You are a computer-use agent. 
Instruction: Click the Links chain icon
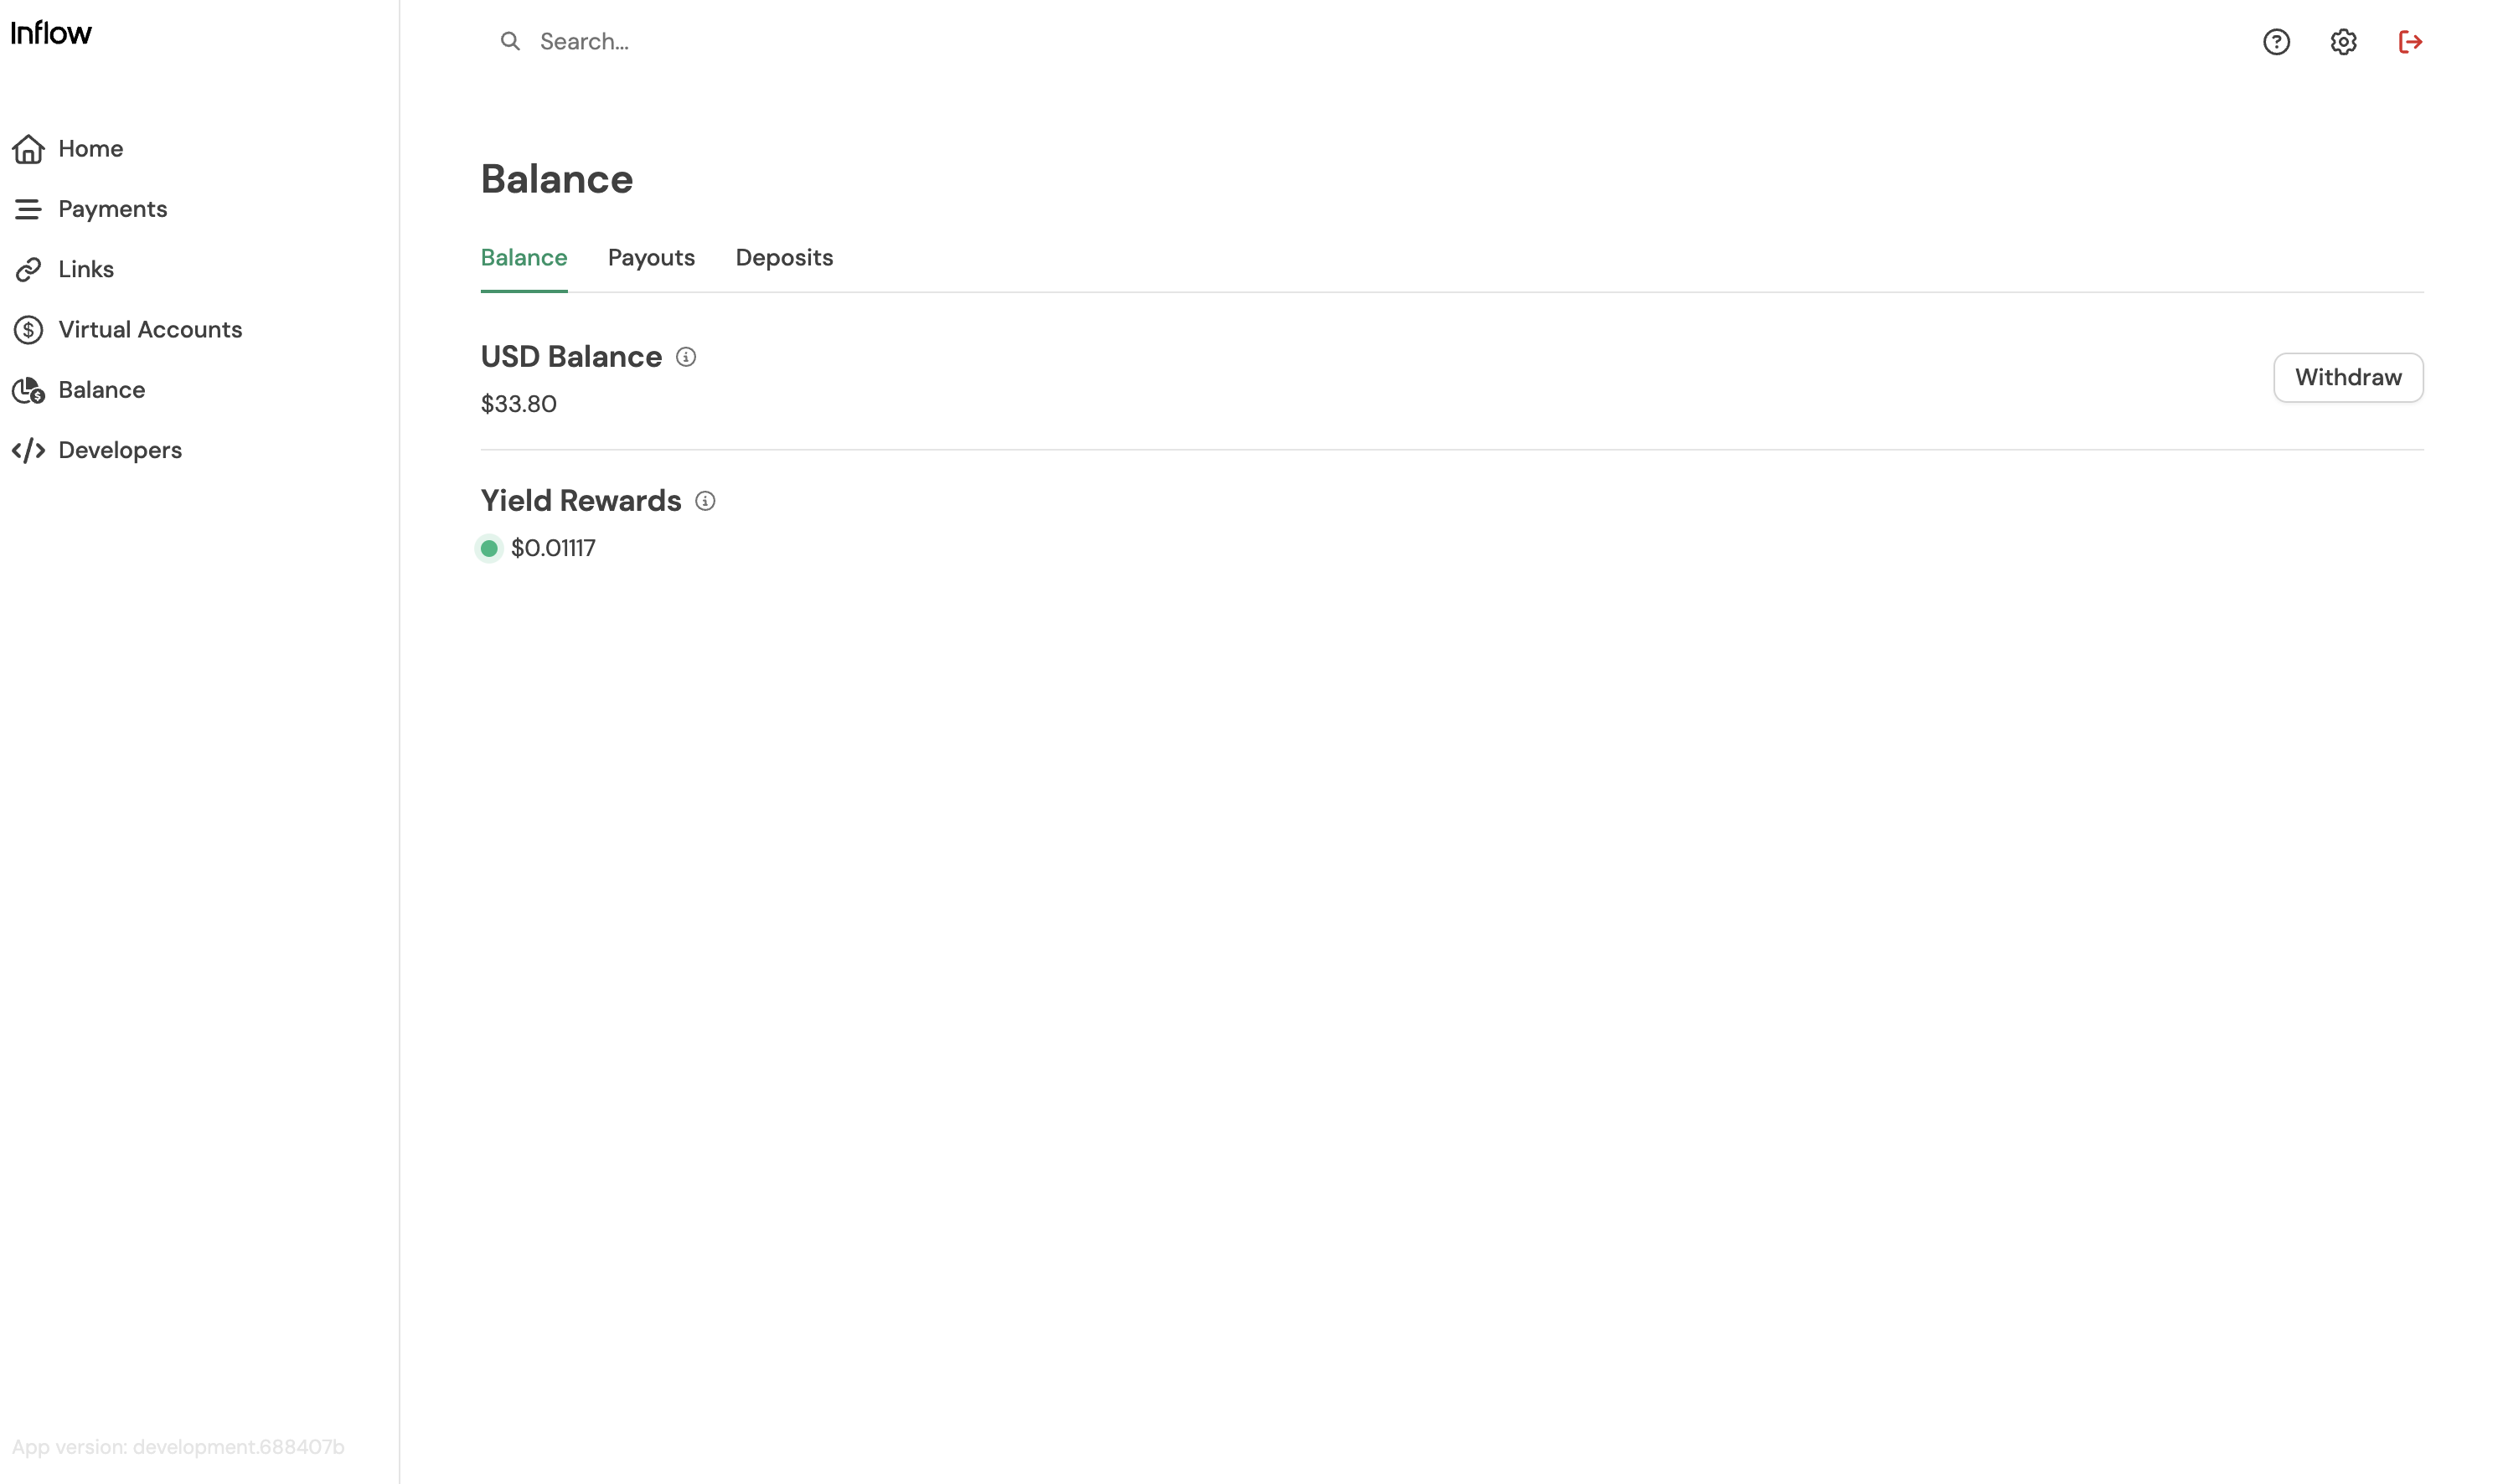28,270
